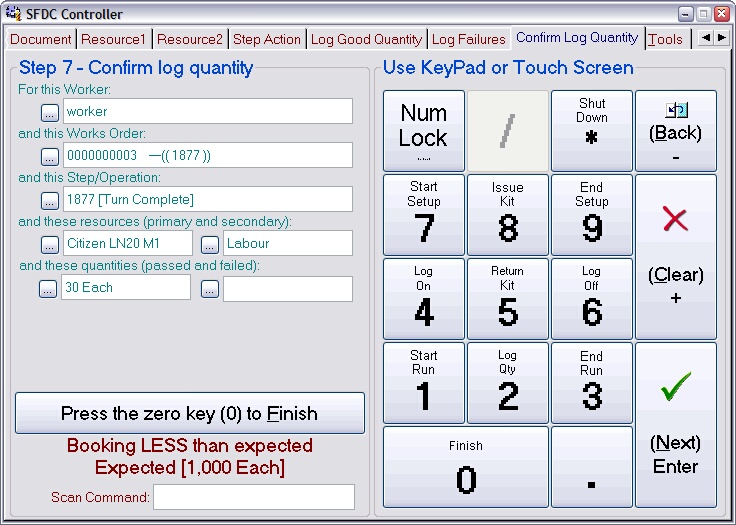Screen dimensions: 736x525
Task: Click 'Booking LESS than expected' warning text
Action: (190, 446)
